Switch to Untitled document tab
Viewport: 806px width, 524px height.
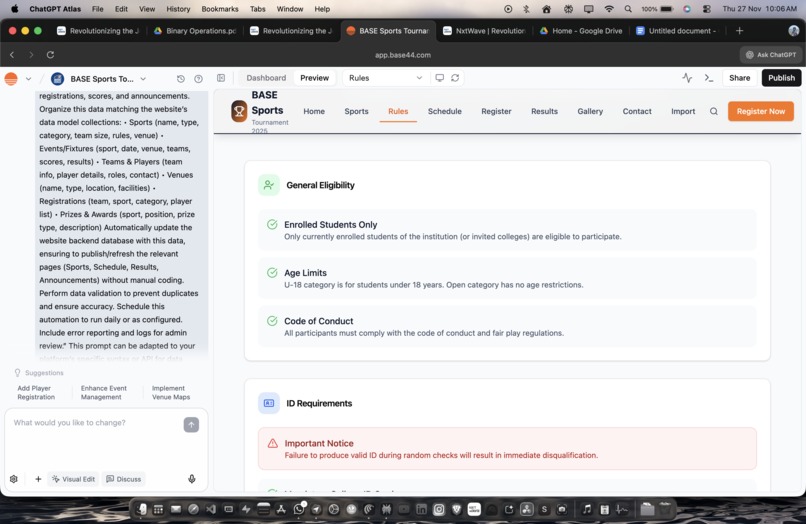pyautogui.click(x=677, y=31)
